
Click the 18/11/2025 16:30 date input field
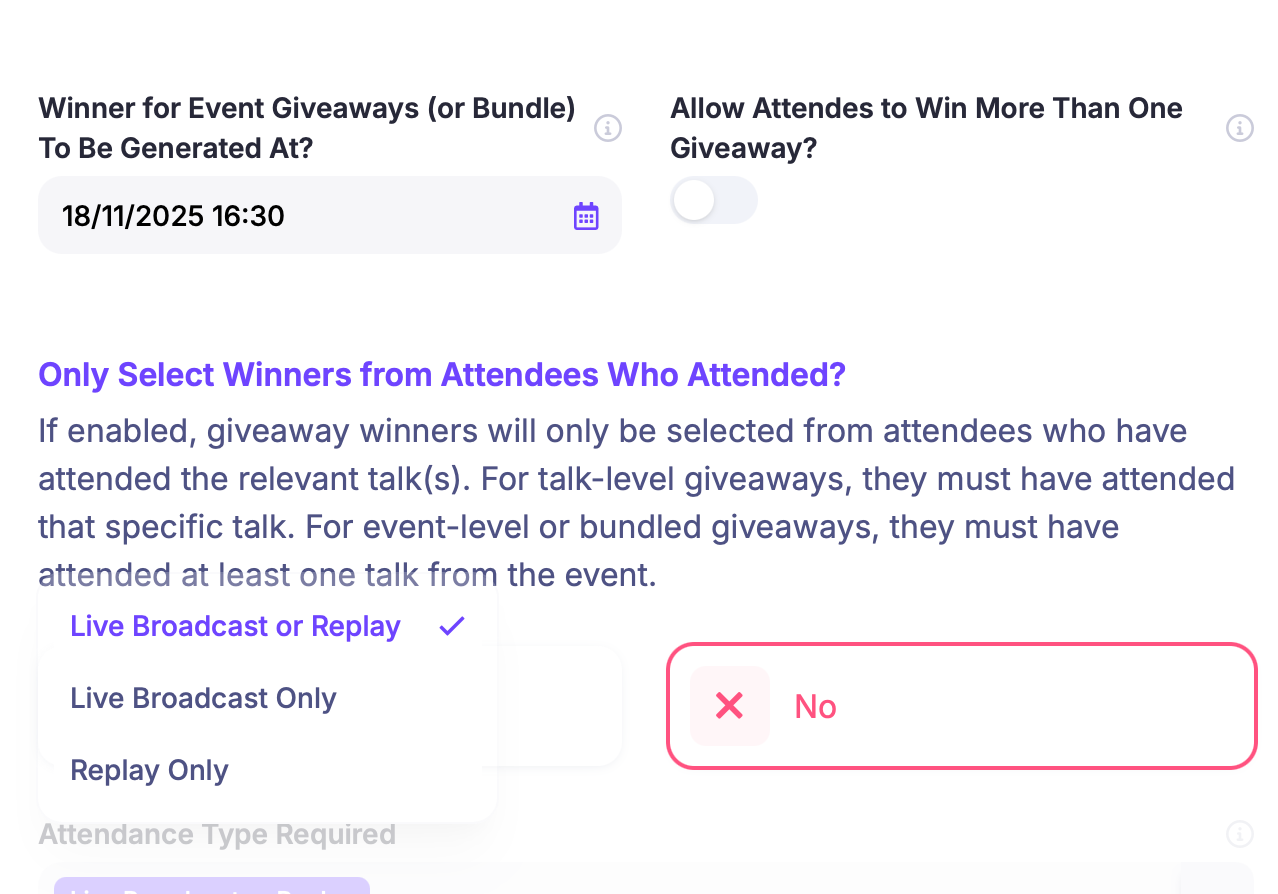coord(330,215)
